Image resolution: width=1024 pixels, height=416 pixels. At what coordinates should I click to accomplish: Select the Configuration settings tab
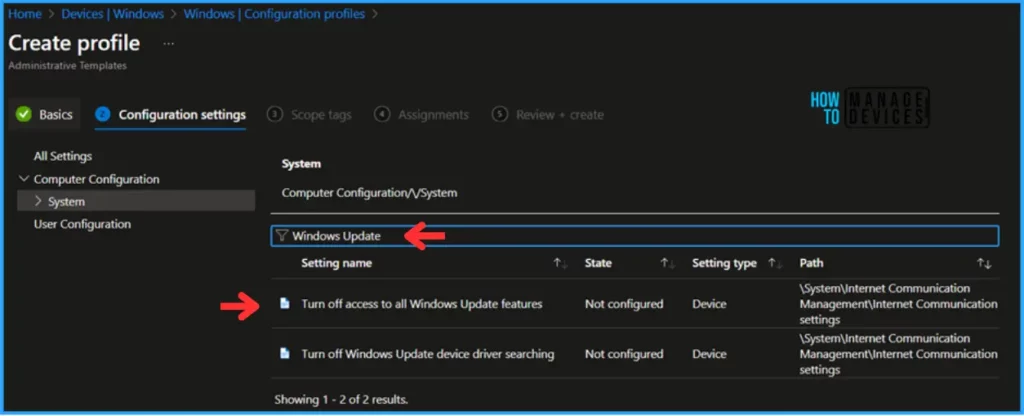170,115
